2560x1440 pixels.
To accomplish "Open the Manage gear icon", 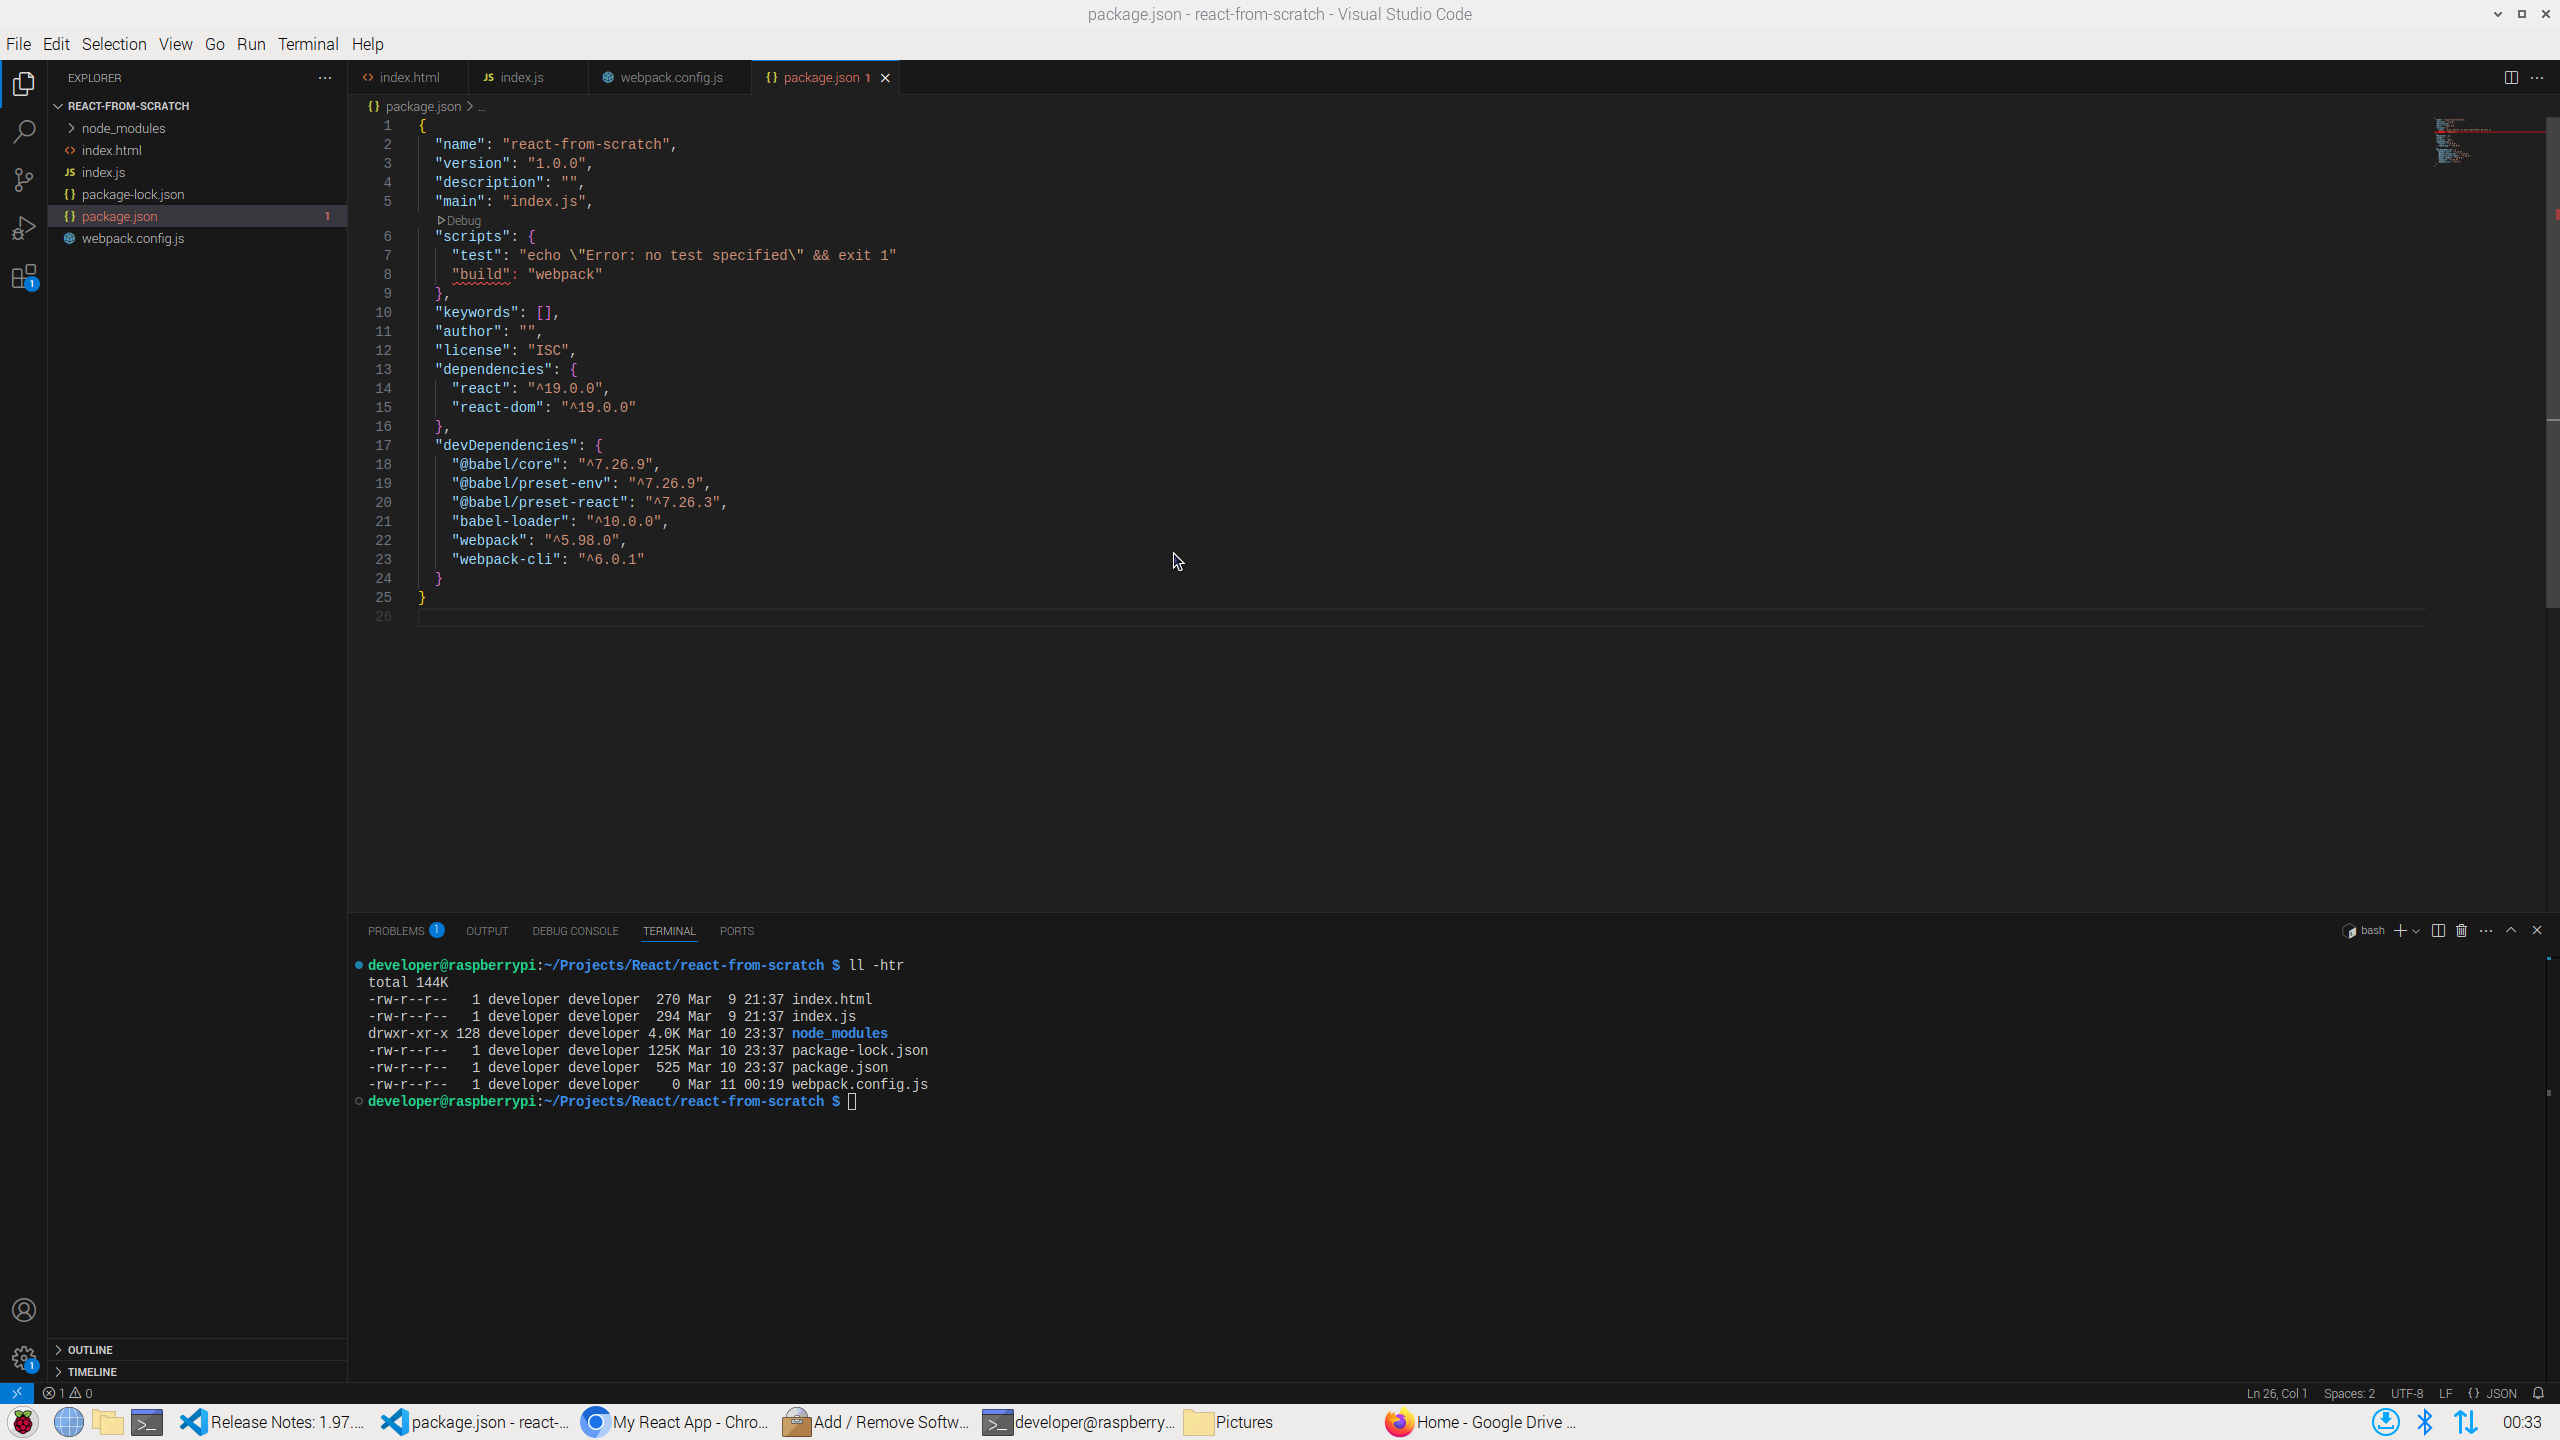I will pos(24,1358).
